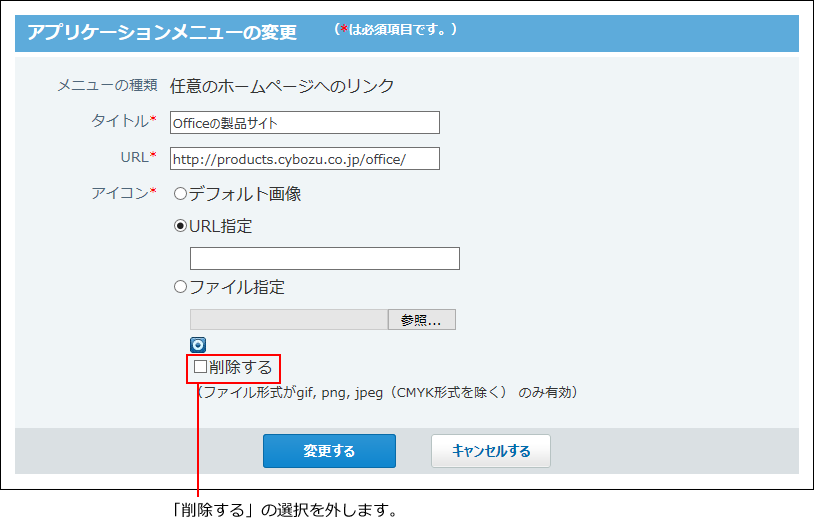This screenshot has width=814, height=526.
Task: Uncheck the 削除する checkbox
Action: [x=200, y=367]
